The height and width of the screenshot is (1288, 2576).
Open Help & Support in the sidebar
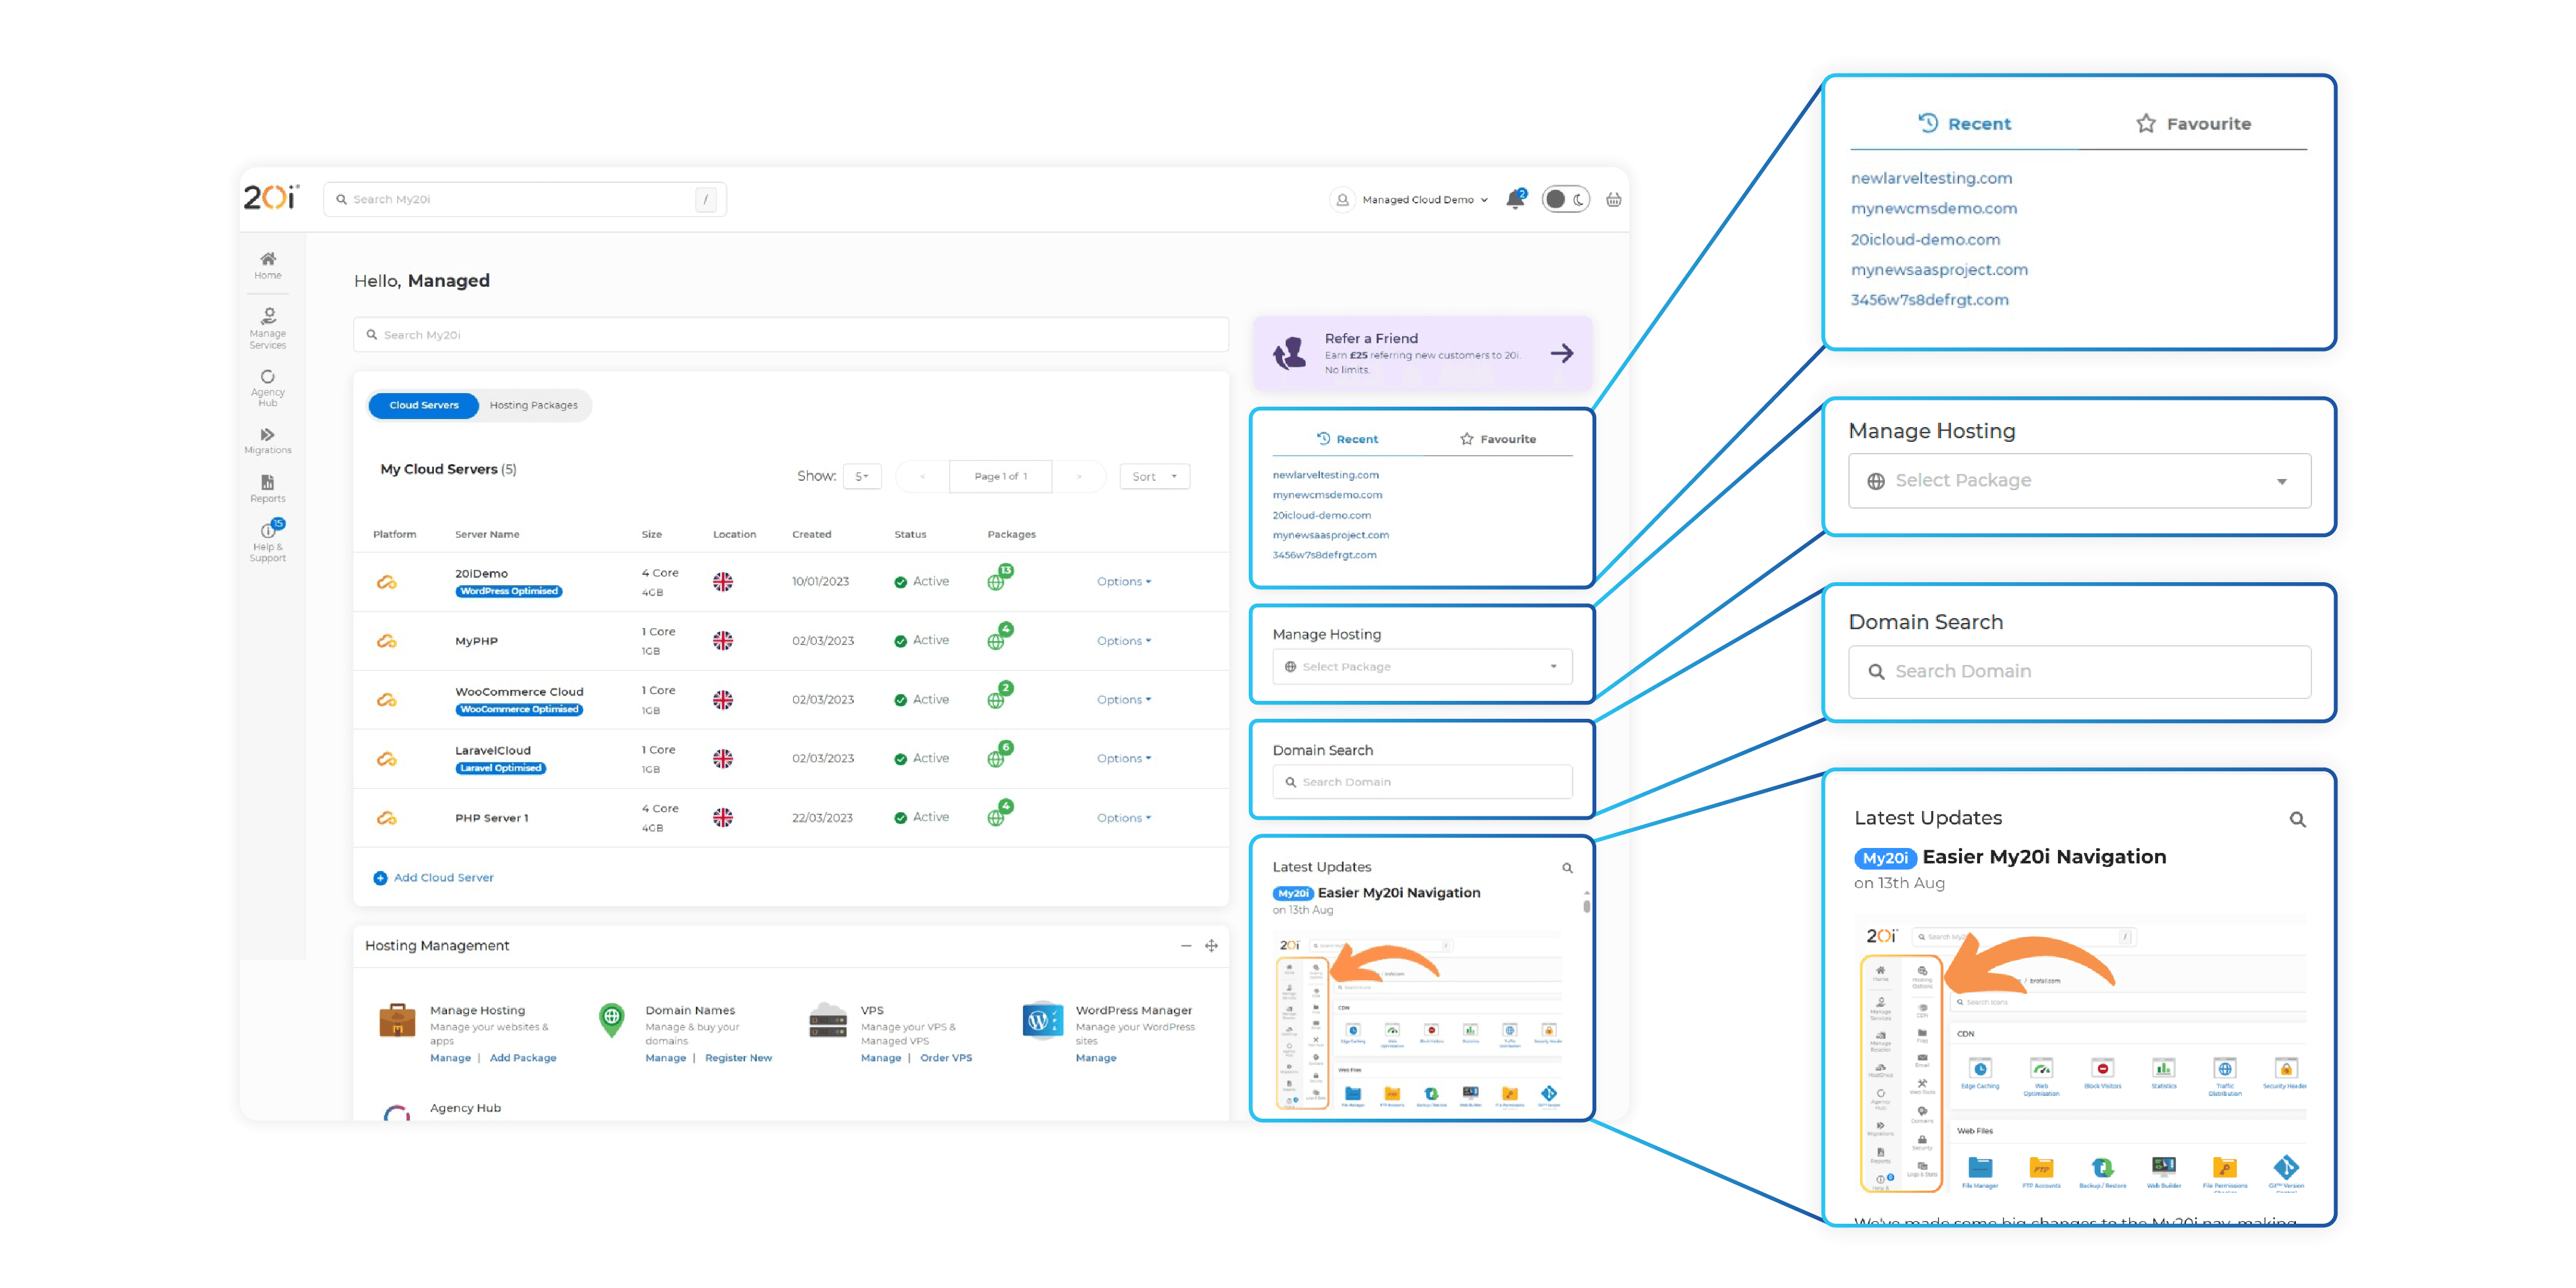coord(267,542)
